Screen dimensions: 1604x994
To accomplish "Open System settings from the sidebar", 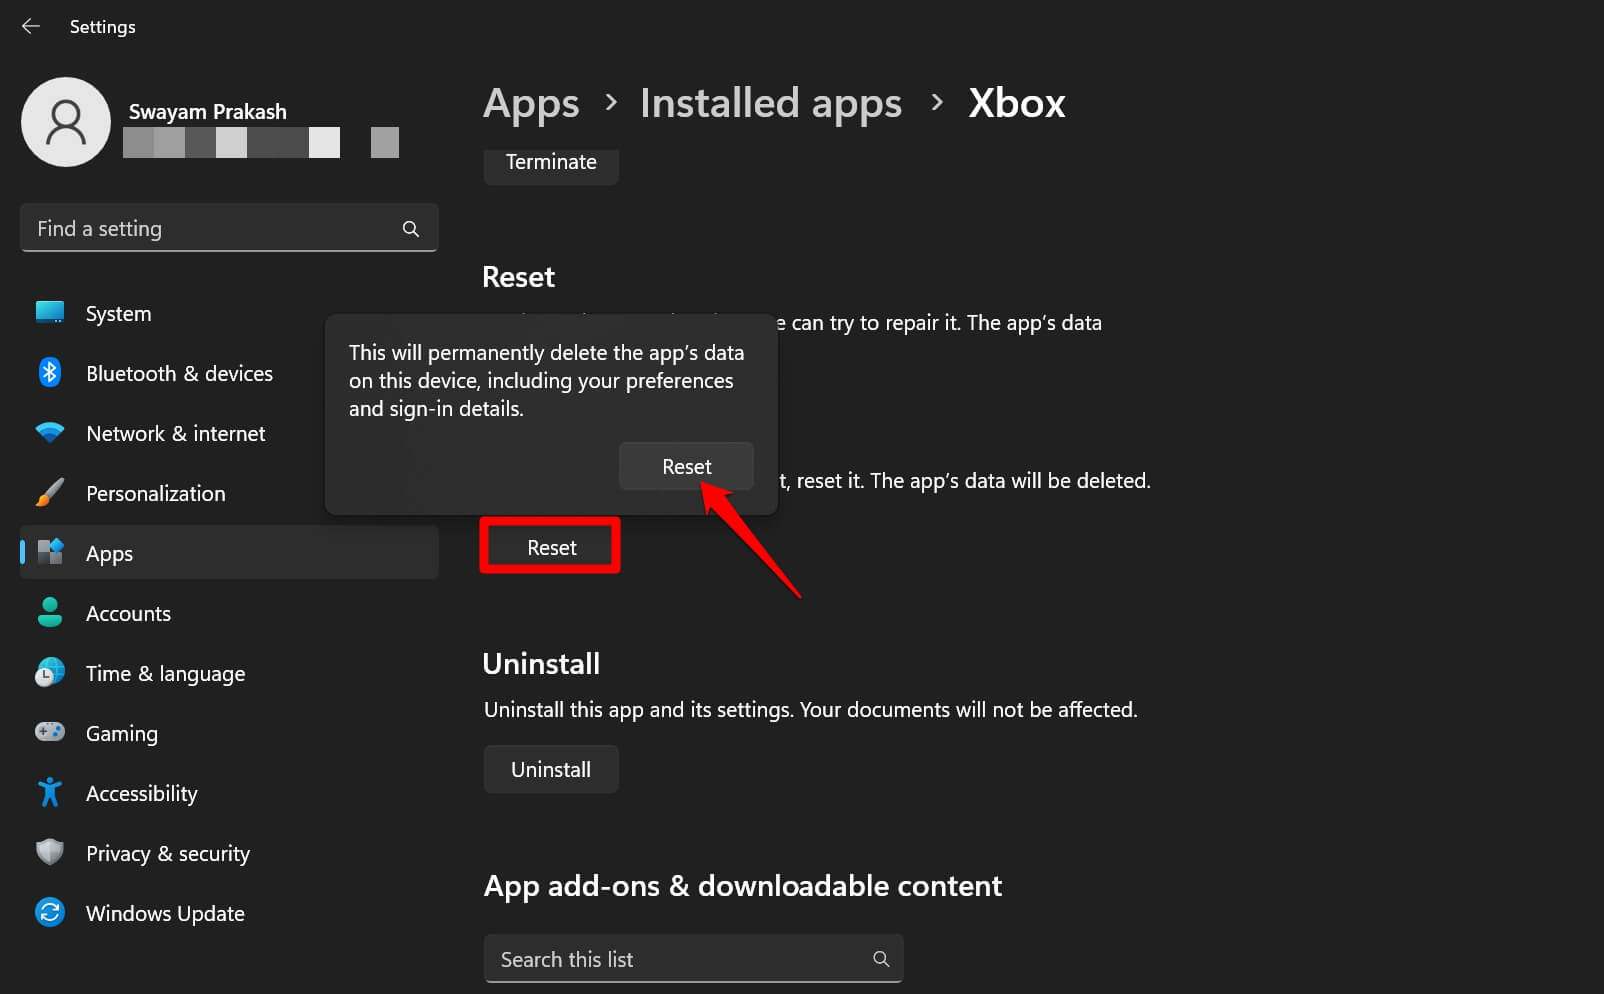I will coord(49,313).
